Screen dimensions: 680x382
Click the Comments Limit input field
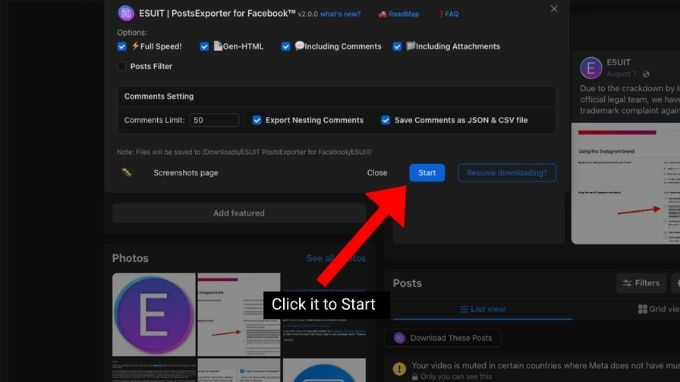pos(214,120)
